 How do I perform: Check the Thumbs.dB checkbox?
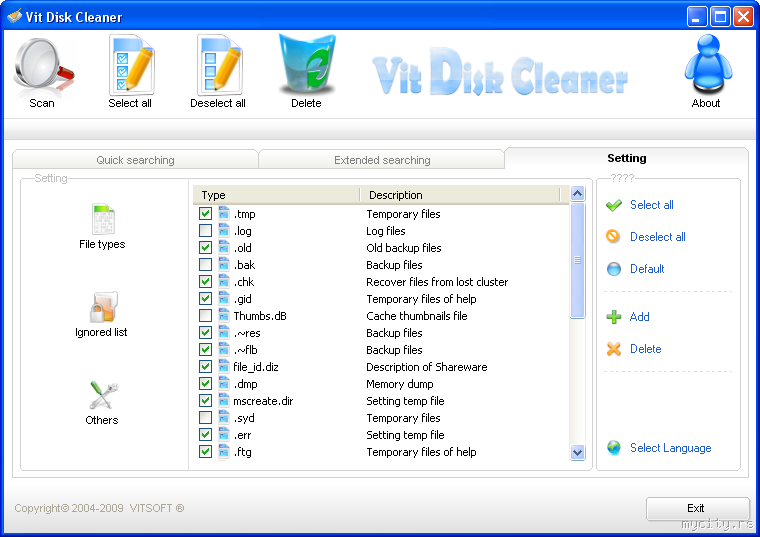[206, 316]
